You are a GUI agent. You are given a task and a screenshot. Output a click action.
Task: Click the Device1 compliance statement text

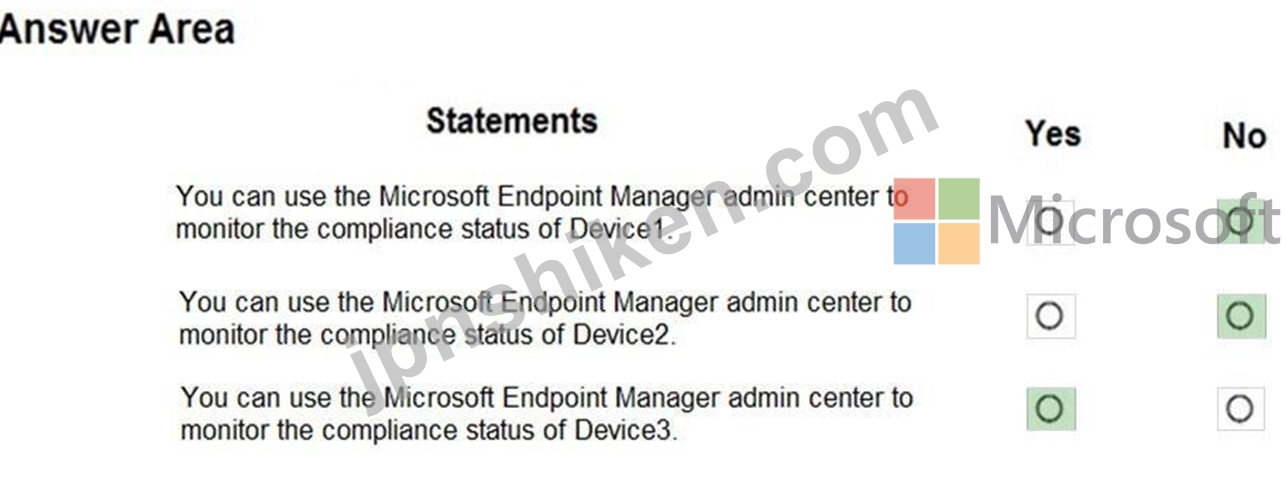[x=541, y=212]
